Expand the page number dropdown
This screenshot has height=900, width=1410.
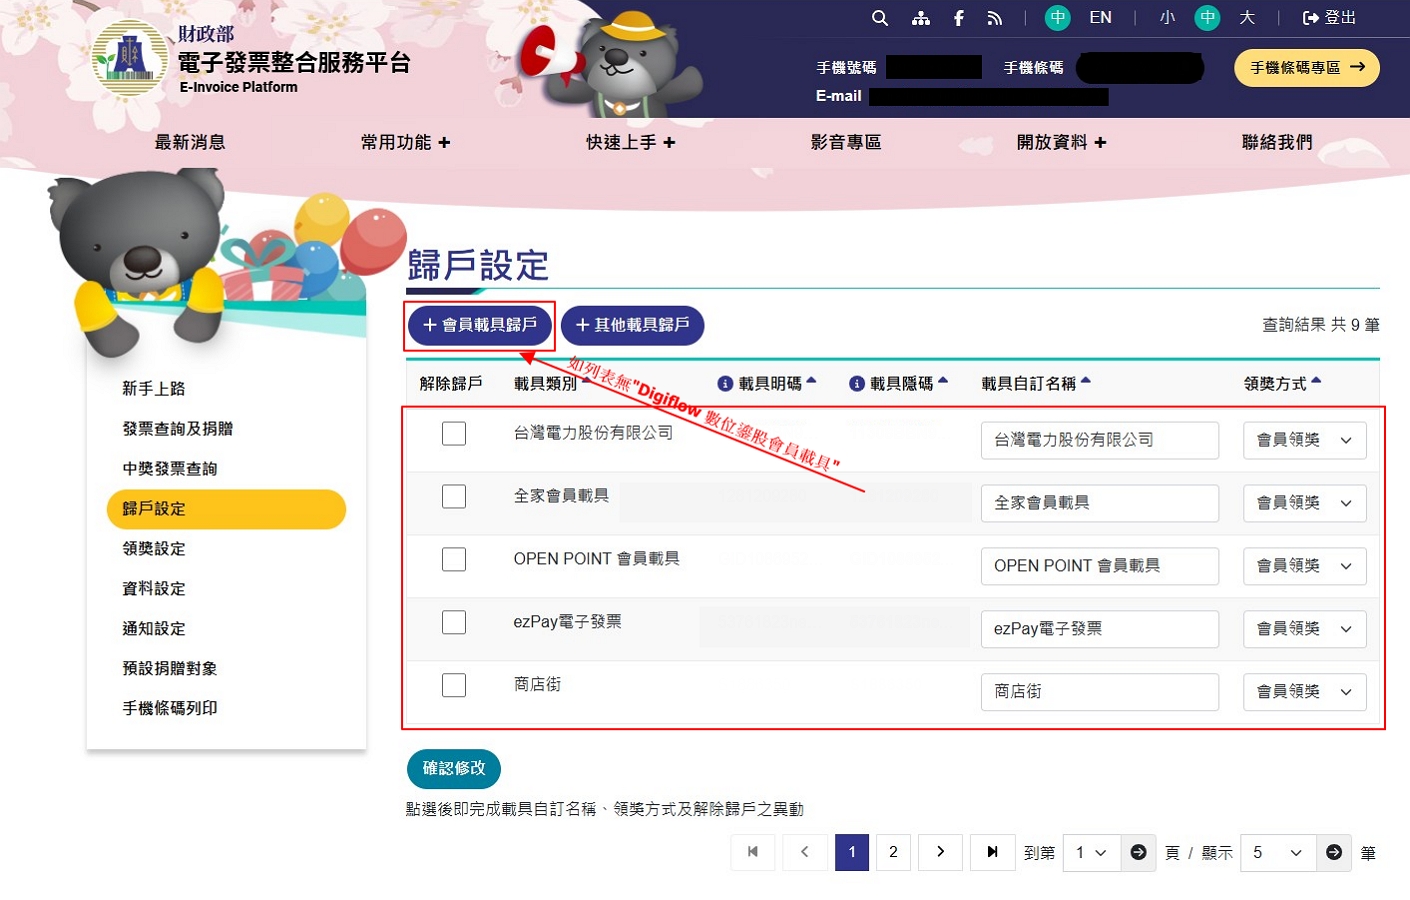point(1090,853)
